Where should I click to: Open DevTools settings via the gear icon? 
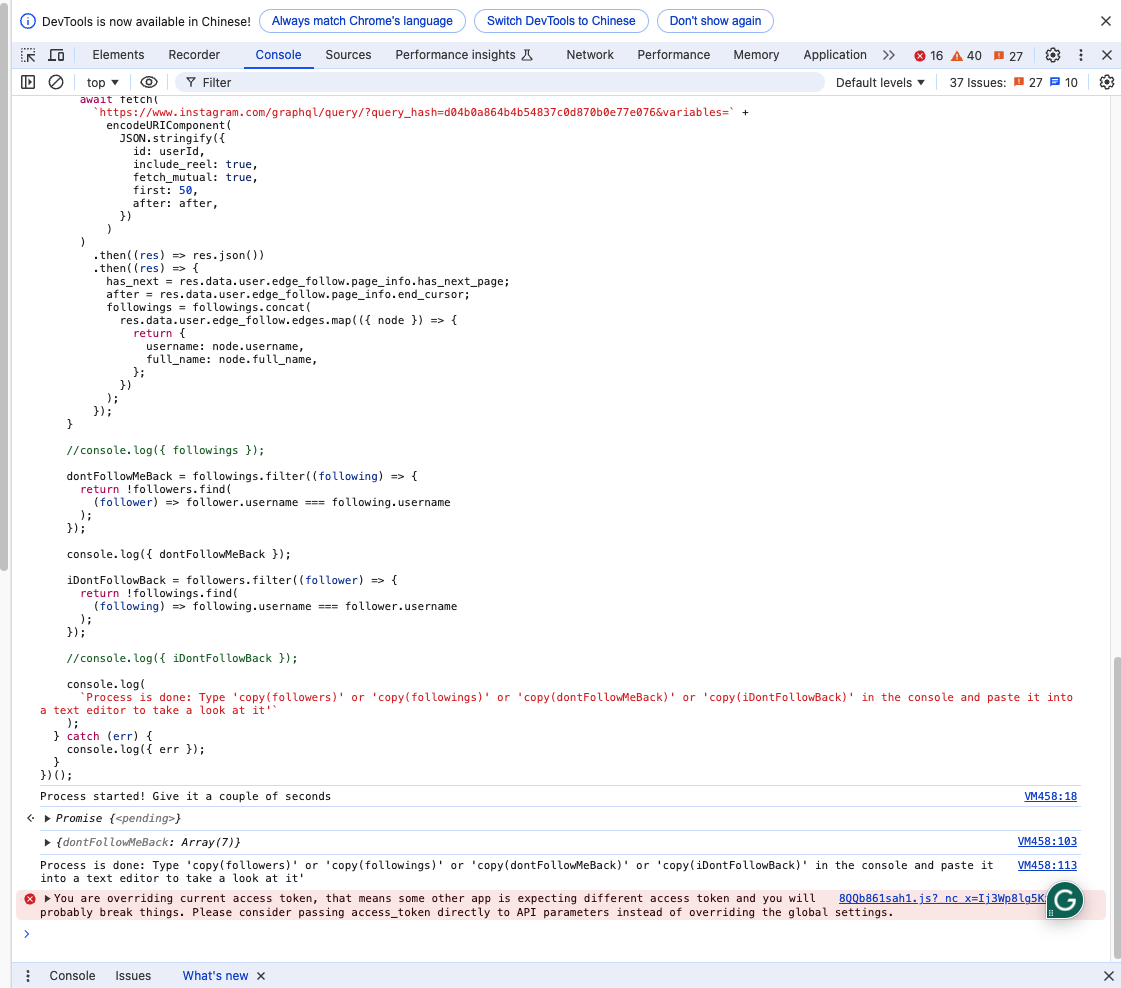(x=1053, y=55)
